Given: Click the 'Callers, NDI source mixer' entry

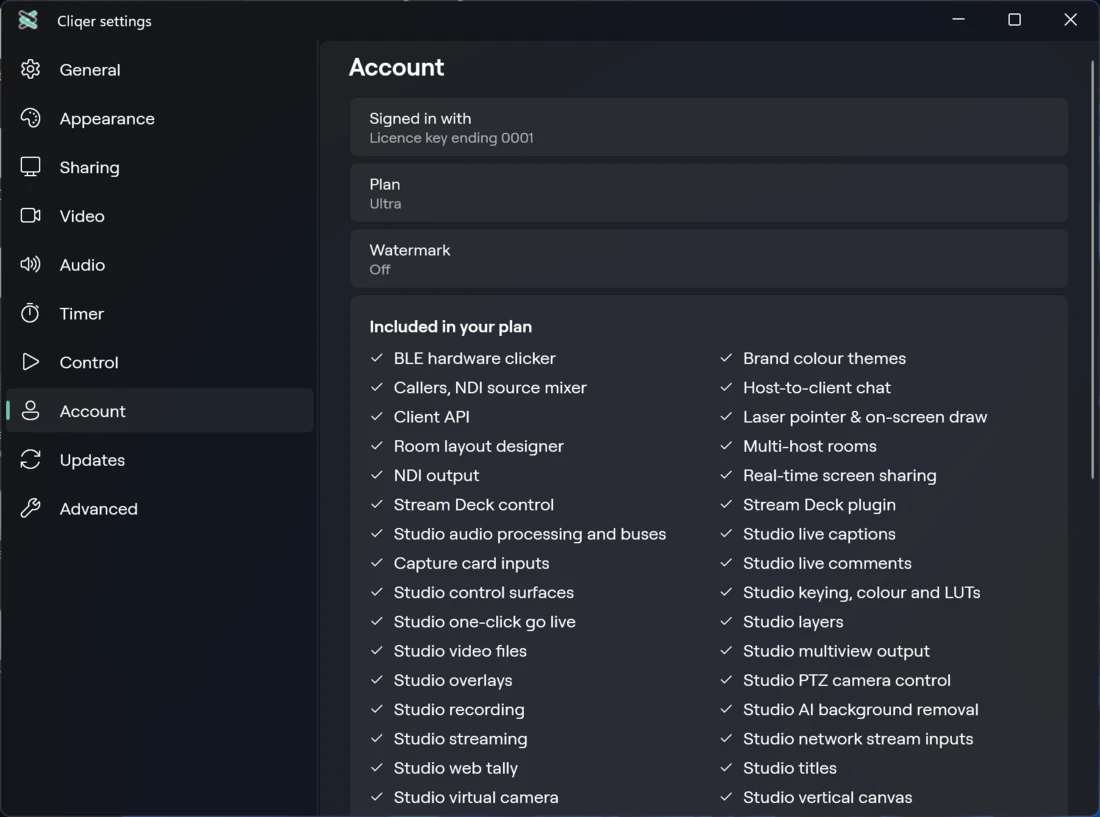Looking at the screenshot, I should [490, 387].
